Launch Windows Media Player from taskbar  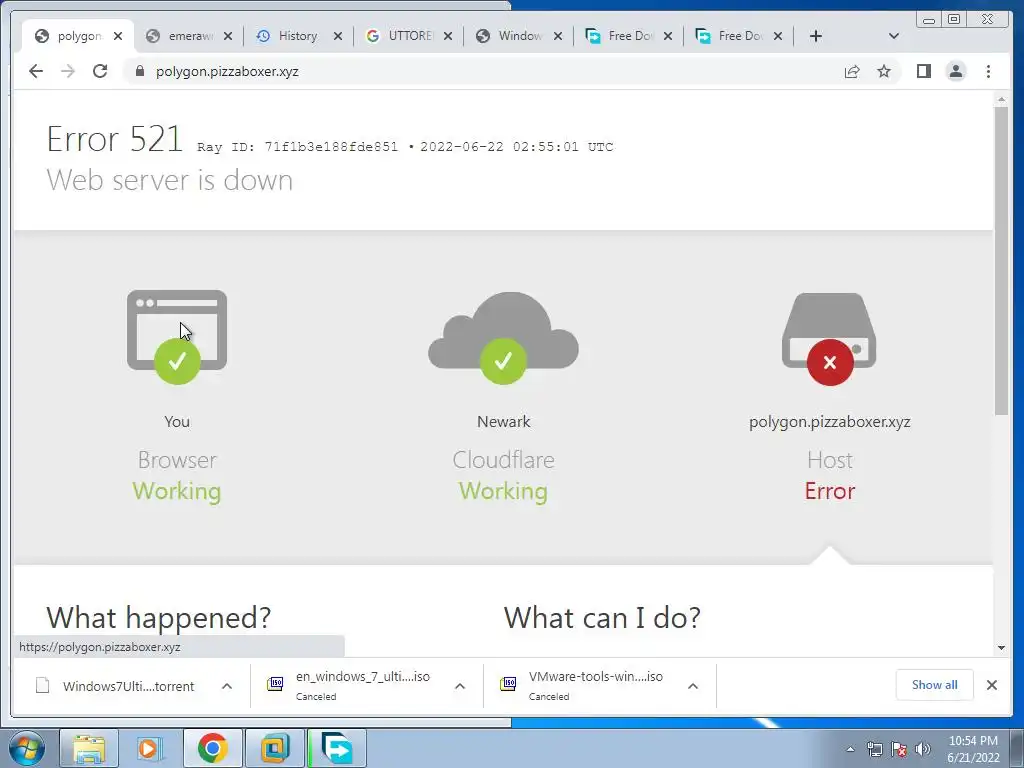click(149, 748)
